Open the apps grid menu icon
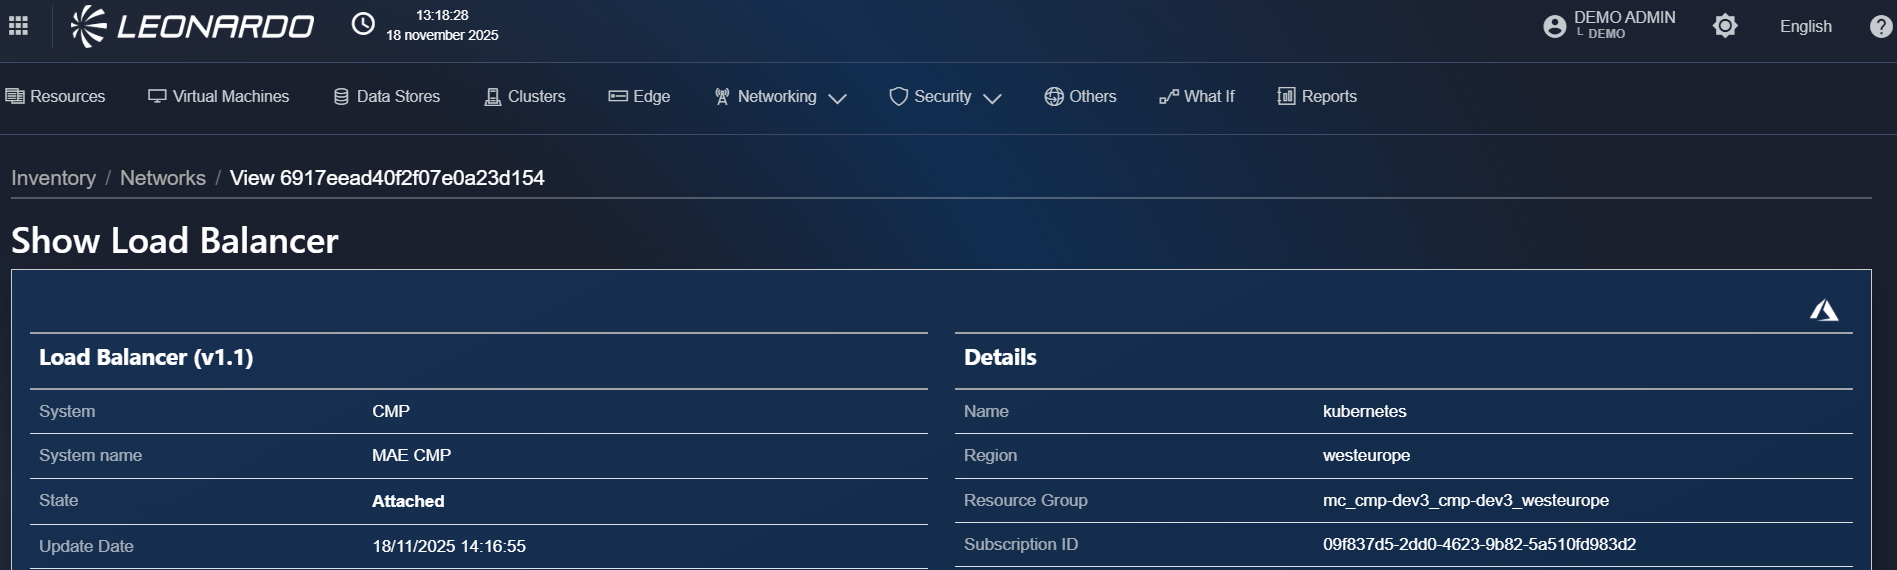The width and height of the screenshot is (1897, 570). [18, 26]
